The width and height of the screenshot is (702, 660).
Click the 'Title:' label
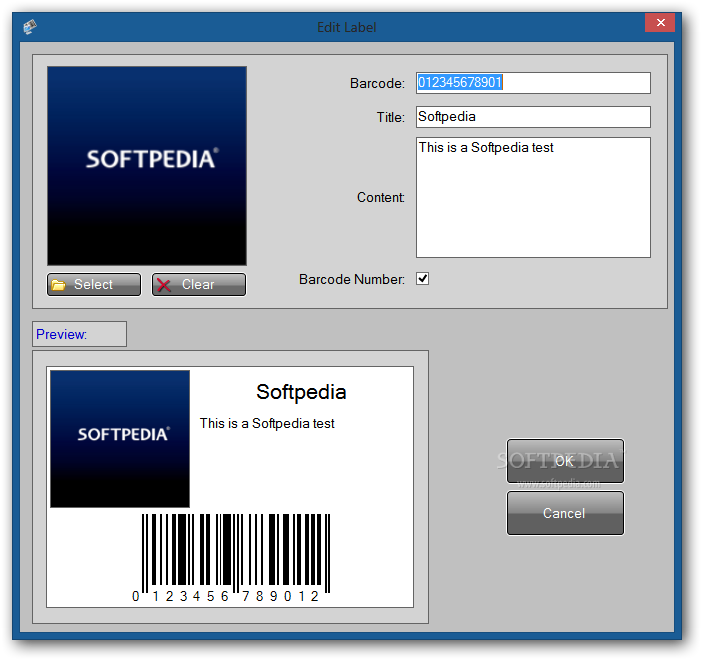(390, 117)
